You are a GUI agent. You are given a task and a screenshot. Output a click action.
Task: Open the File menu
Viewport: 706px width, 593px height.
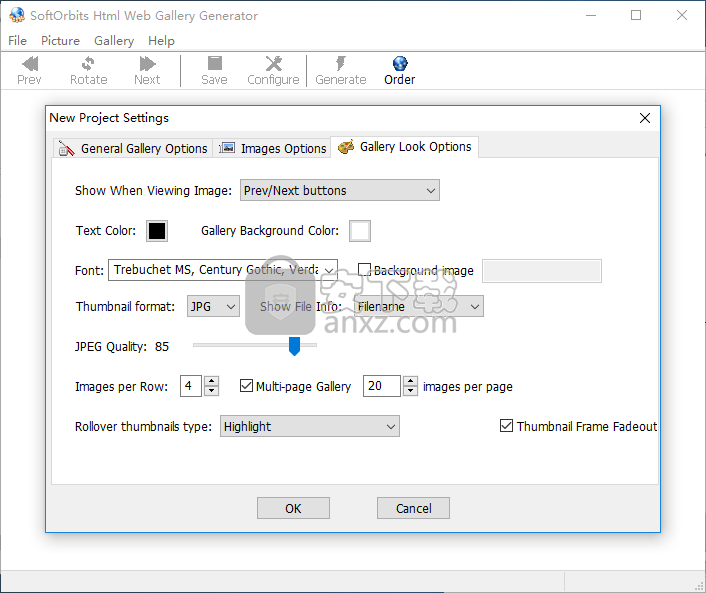pyautogui.click(x=18, y=41)
